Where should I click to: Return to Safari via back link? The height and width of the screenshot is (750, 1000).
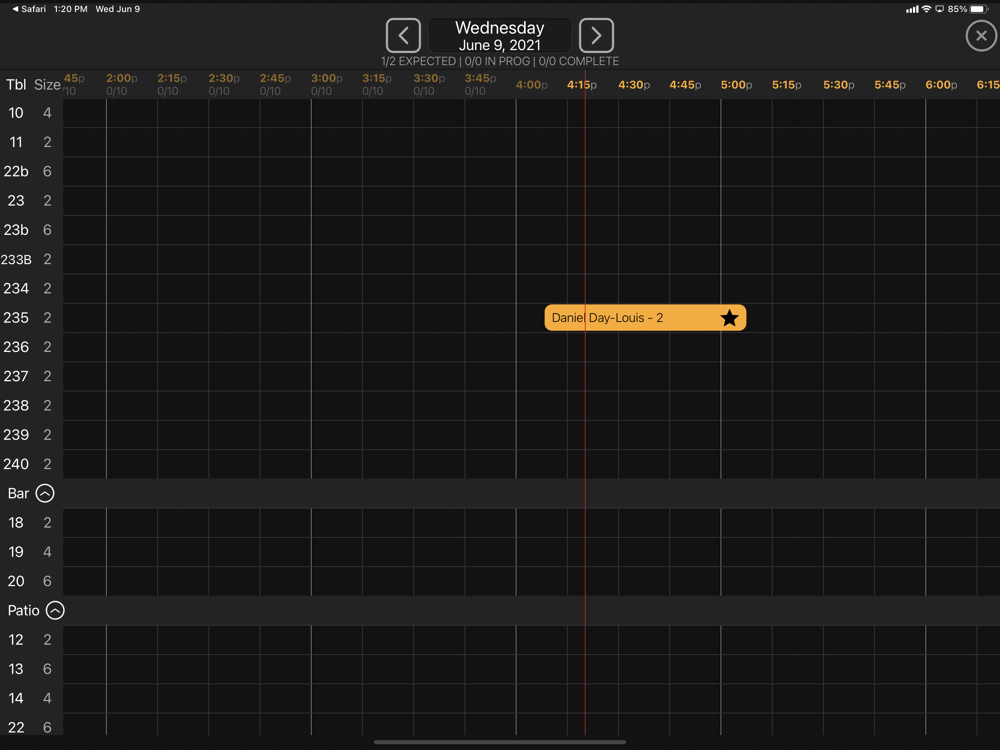29,9
